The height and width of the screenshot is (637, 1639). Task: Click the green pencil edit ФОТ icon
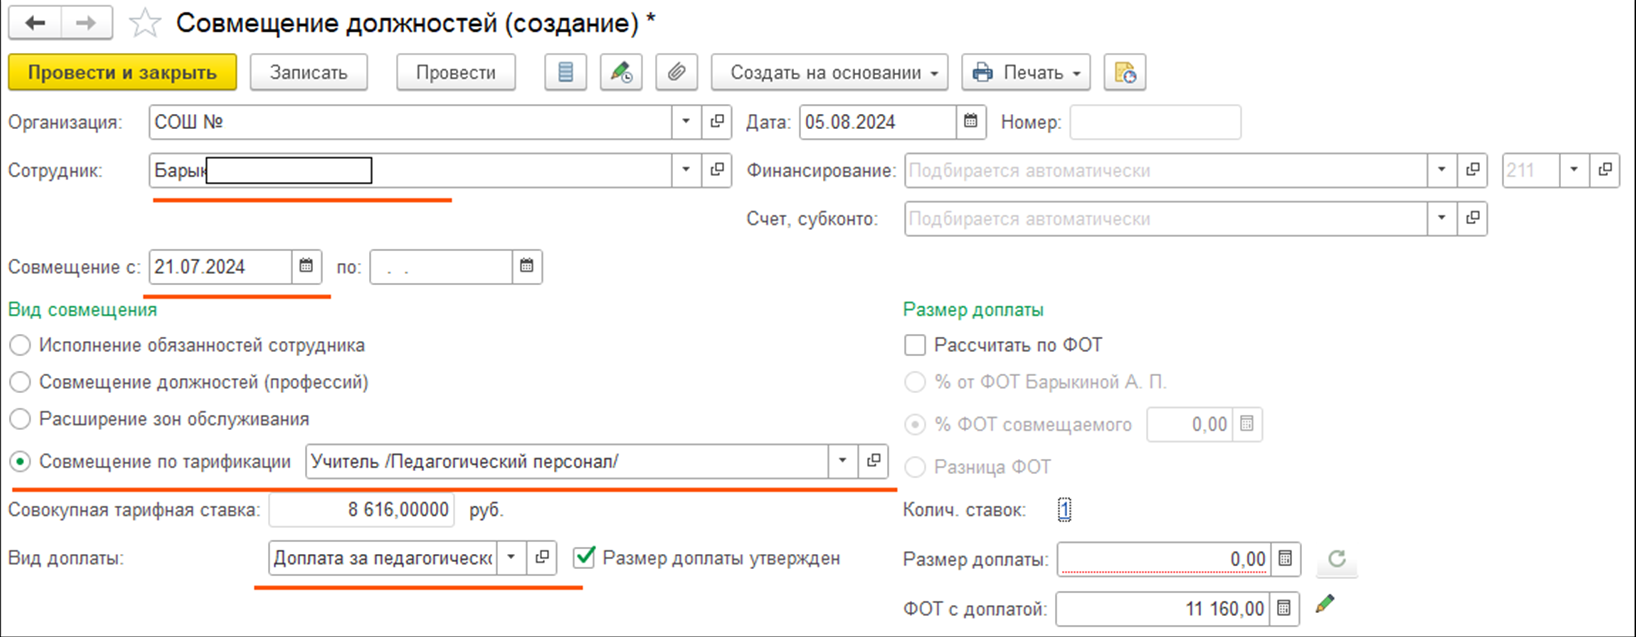(x=1325, y=604)
